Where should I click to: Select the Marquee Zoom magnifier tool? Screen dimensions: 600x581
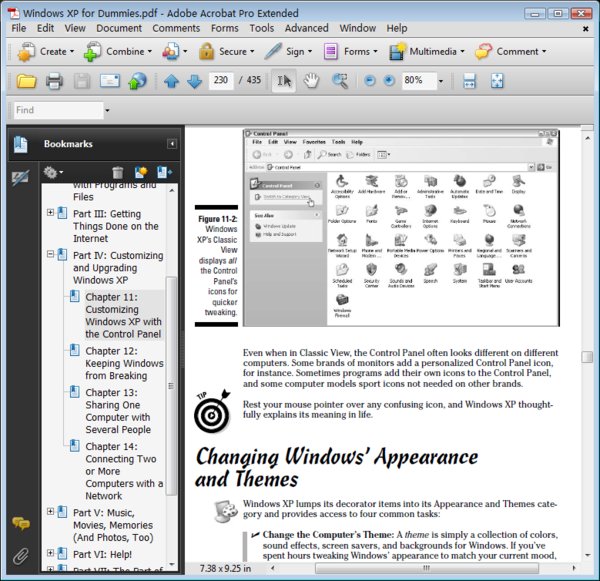click(340, 81)
